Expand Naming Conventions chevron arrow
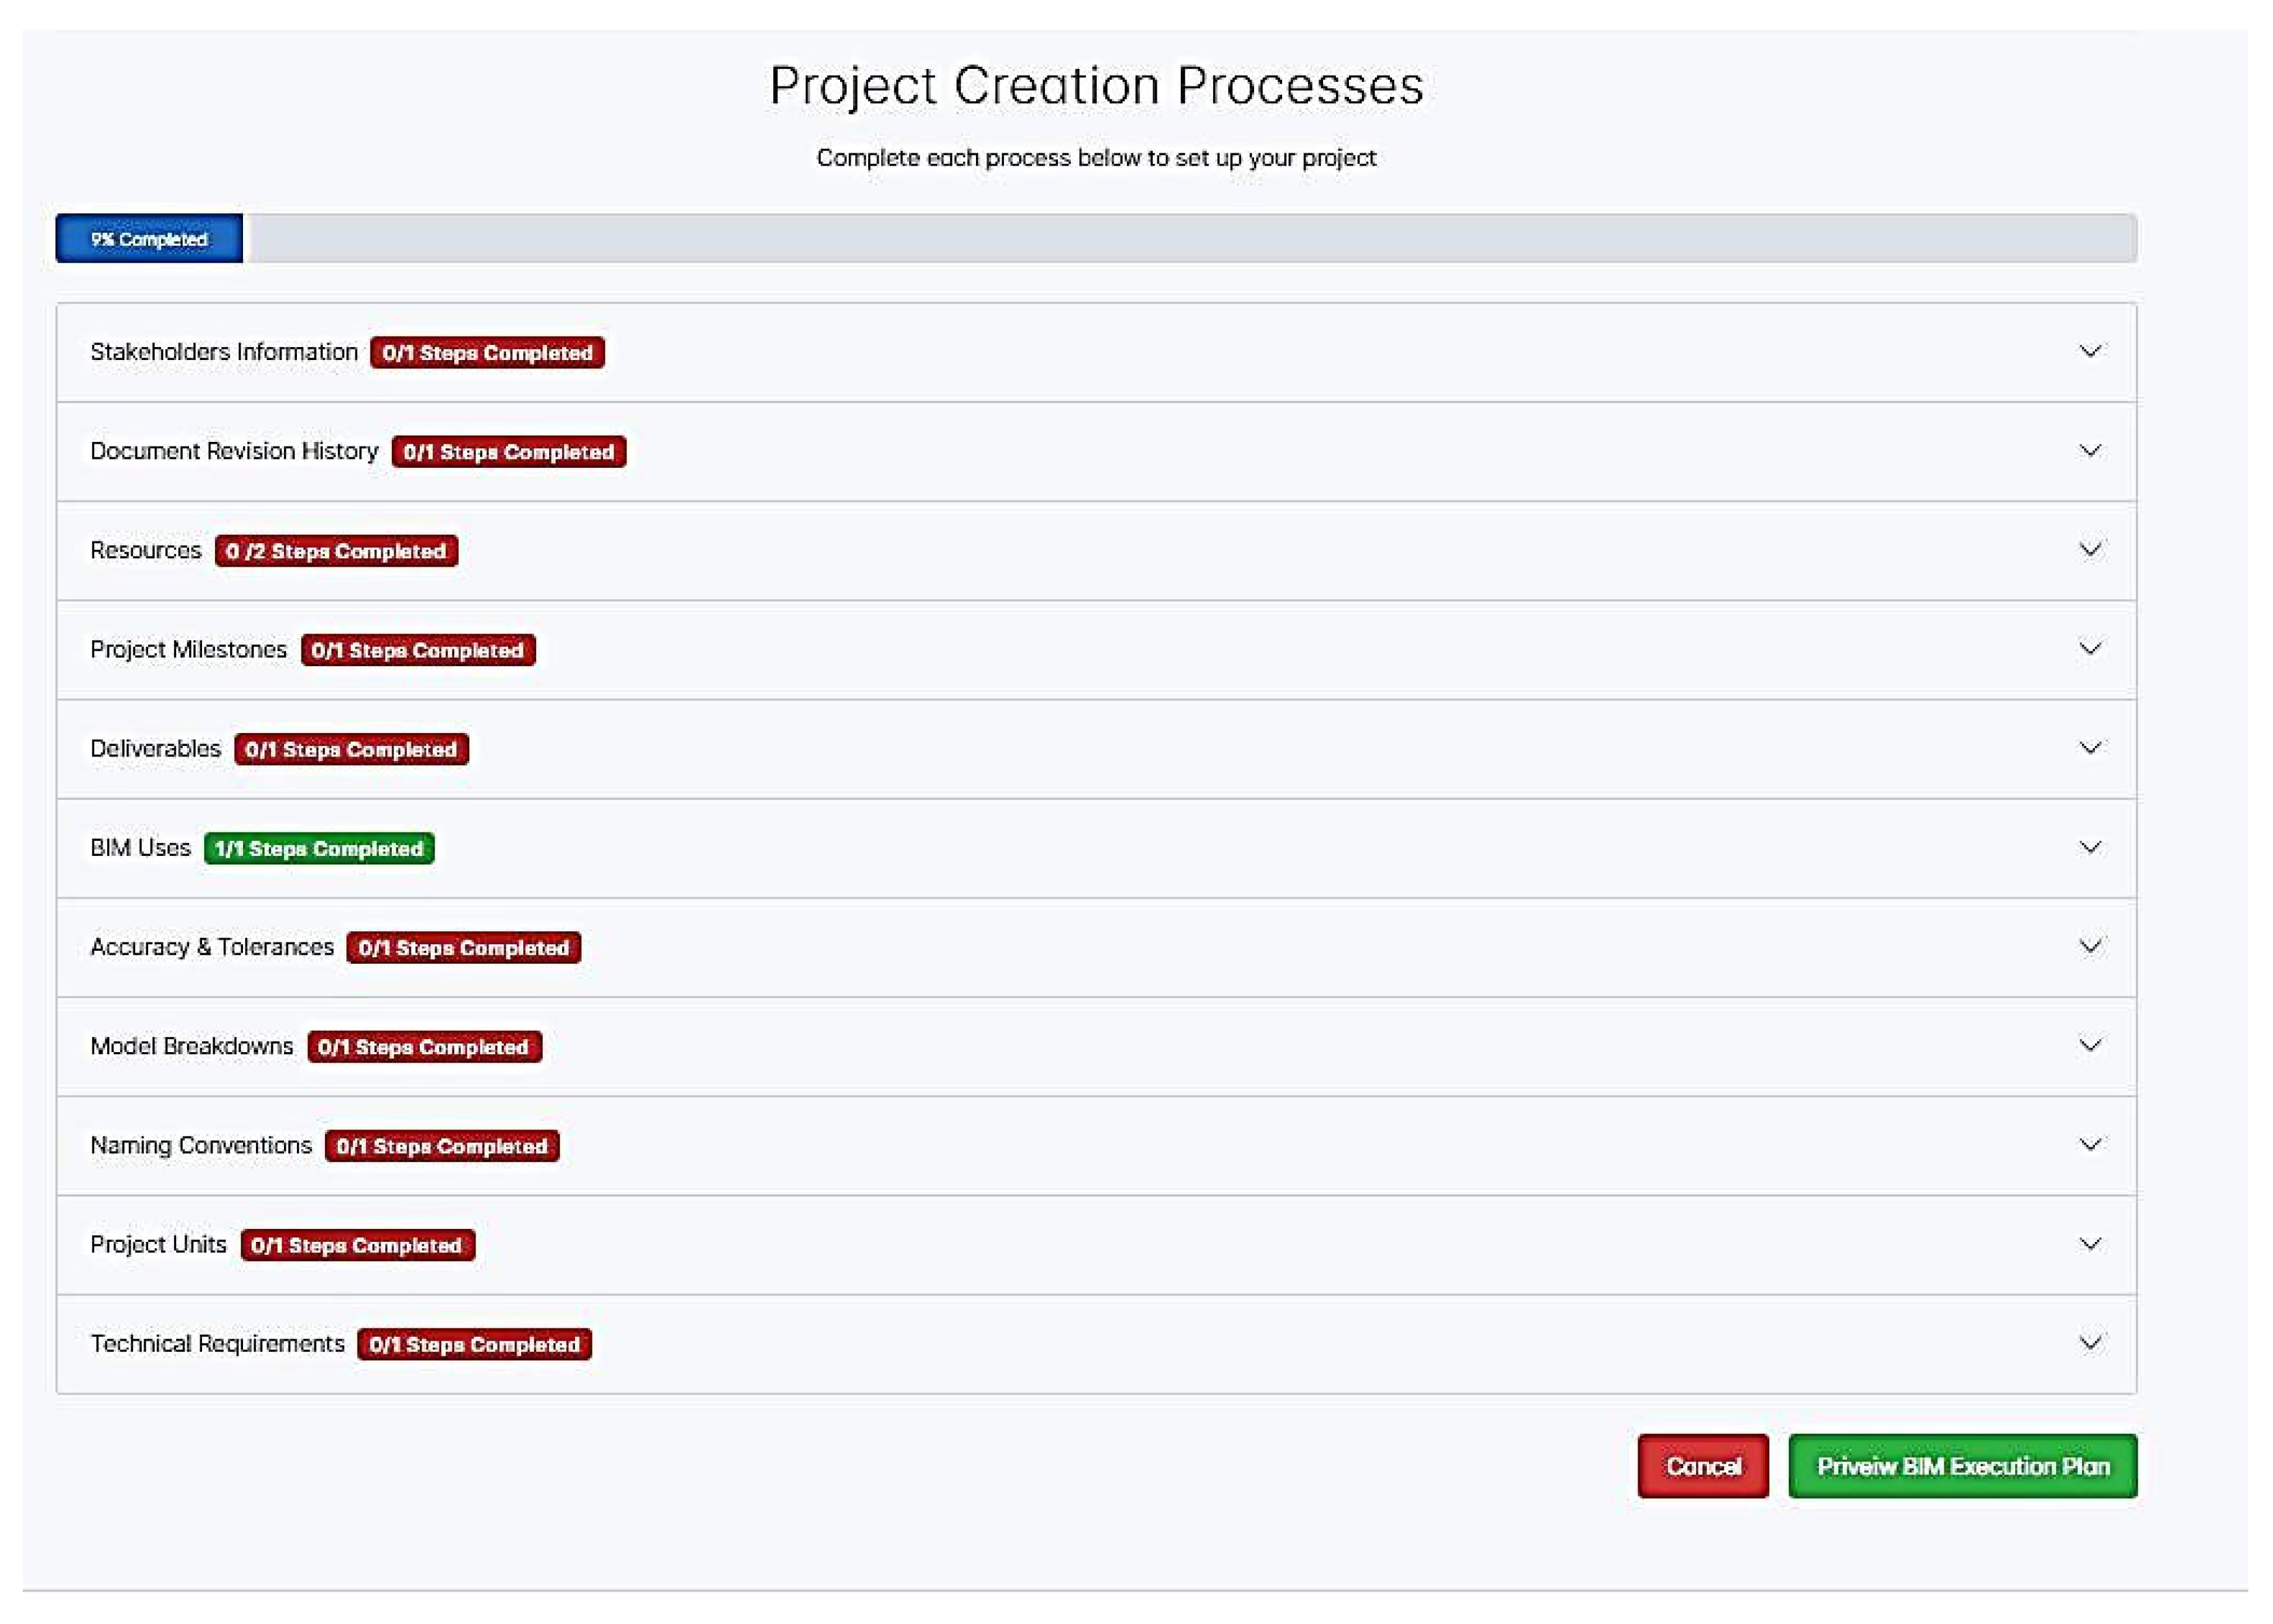 pos(2089,1144)
